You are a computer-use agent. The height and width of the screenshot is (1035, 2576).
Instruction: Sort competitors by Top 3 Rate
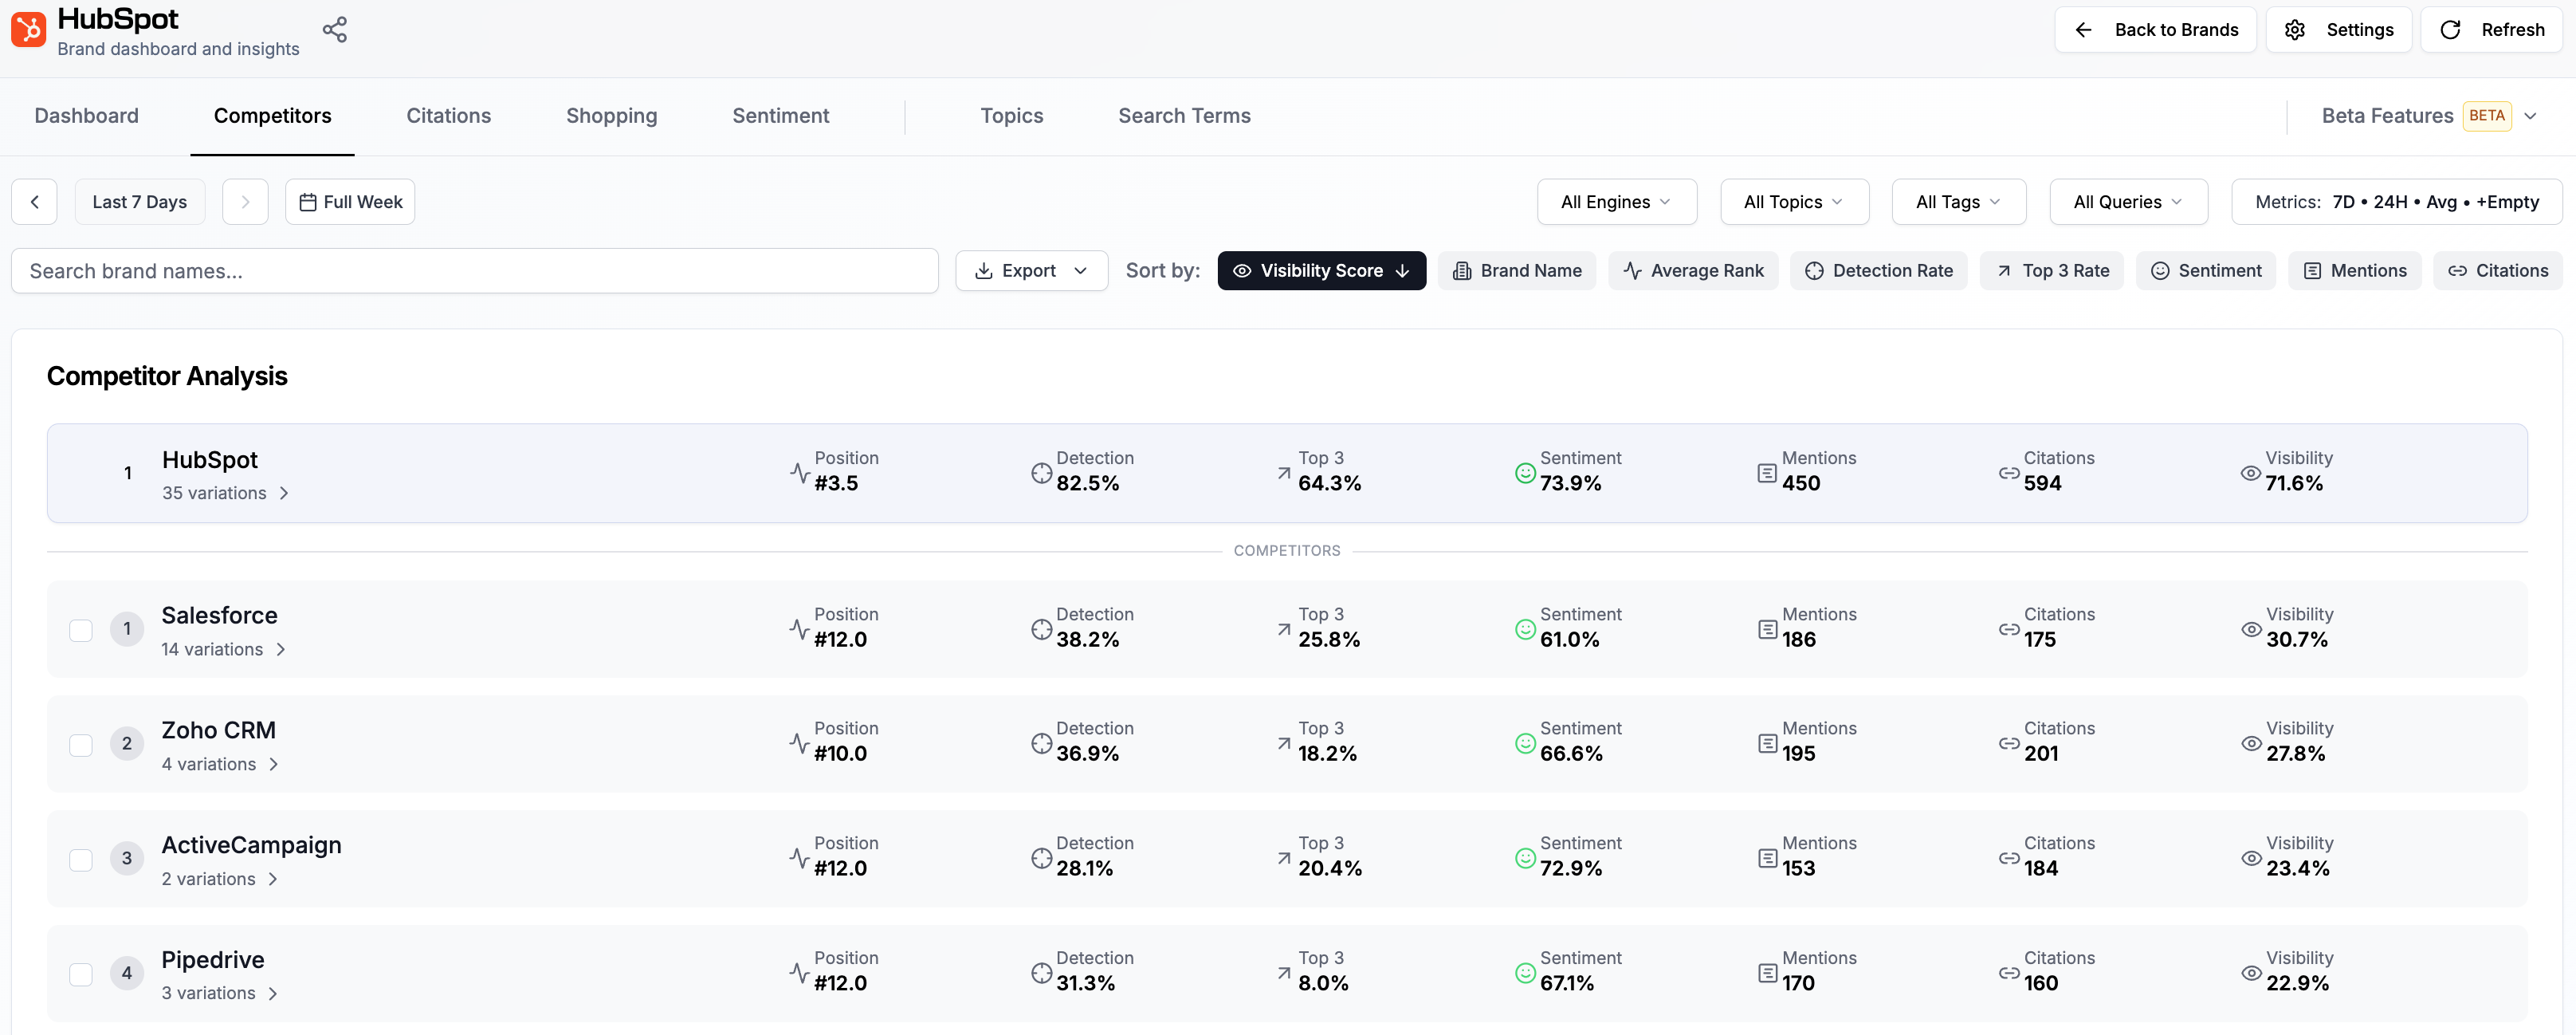tap(2051, 271)
